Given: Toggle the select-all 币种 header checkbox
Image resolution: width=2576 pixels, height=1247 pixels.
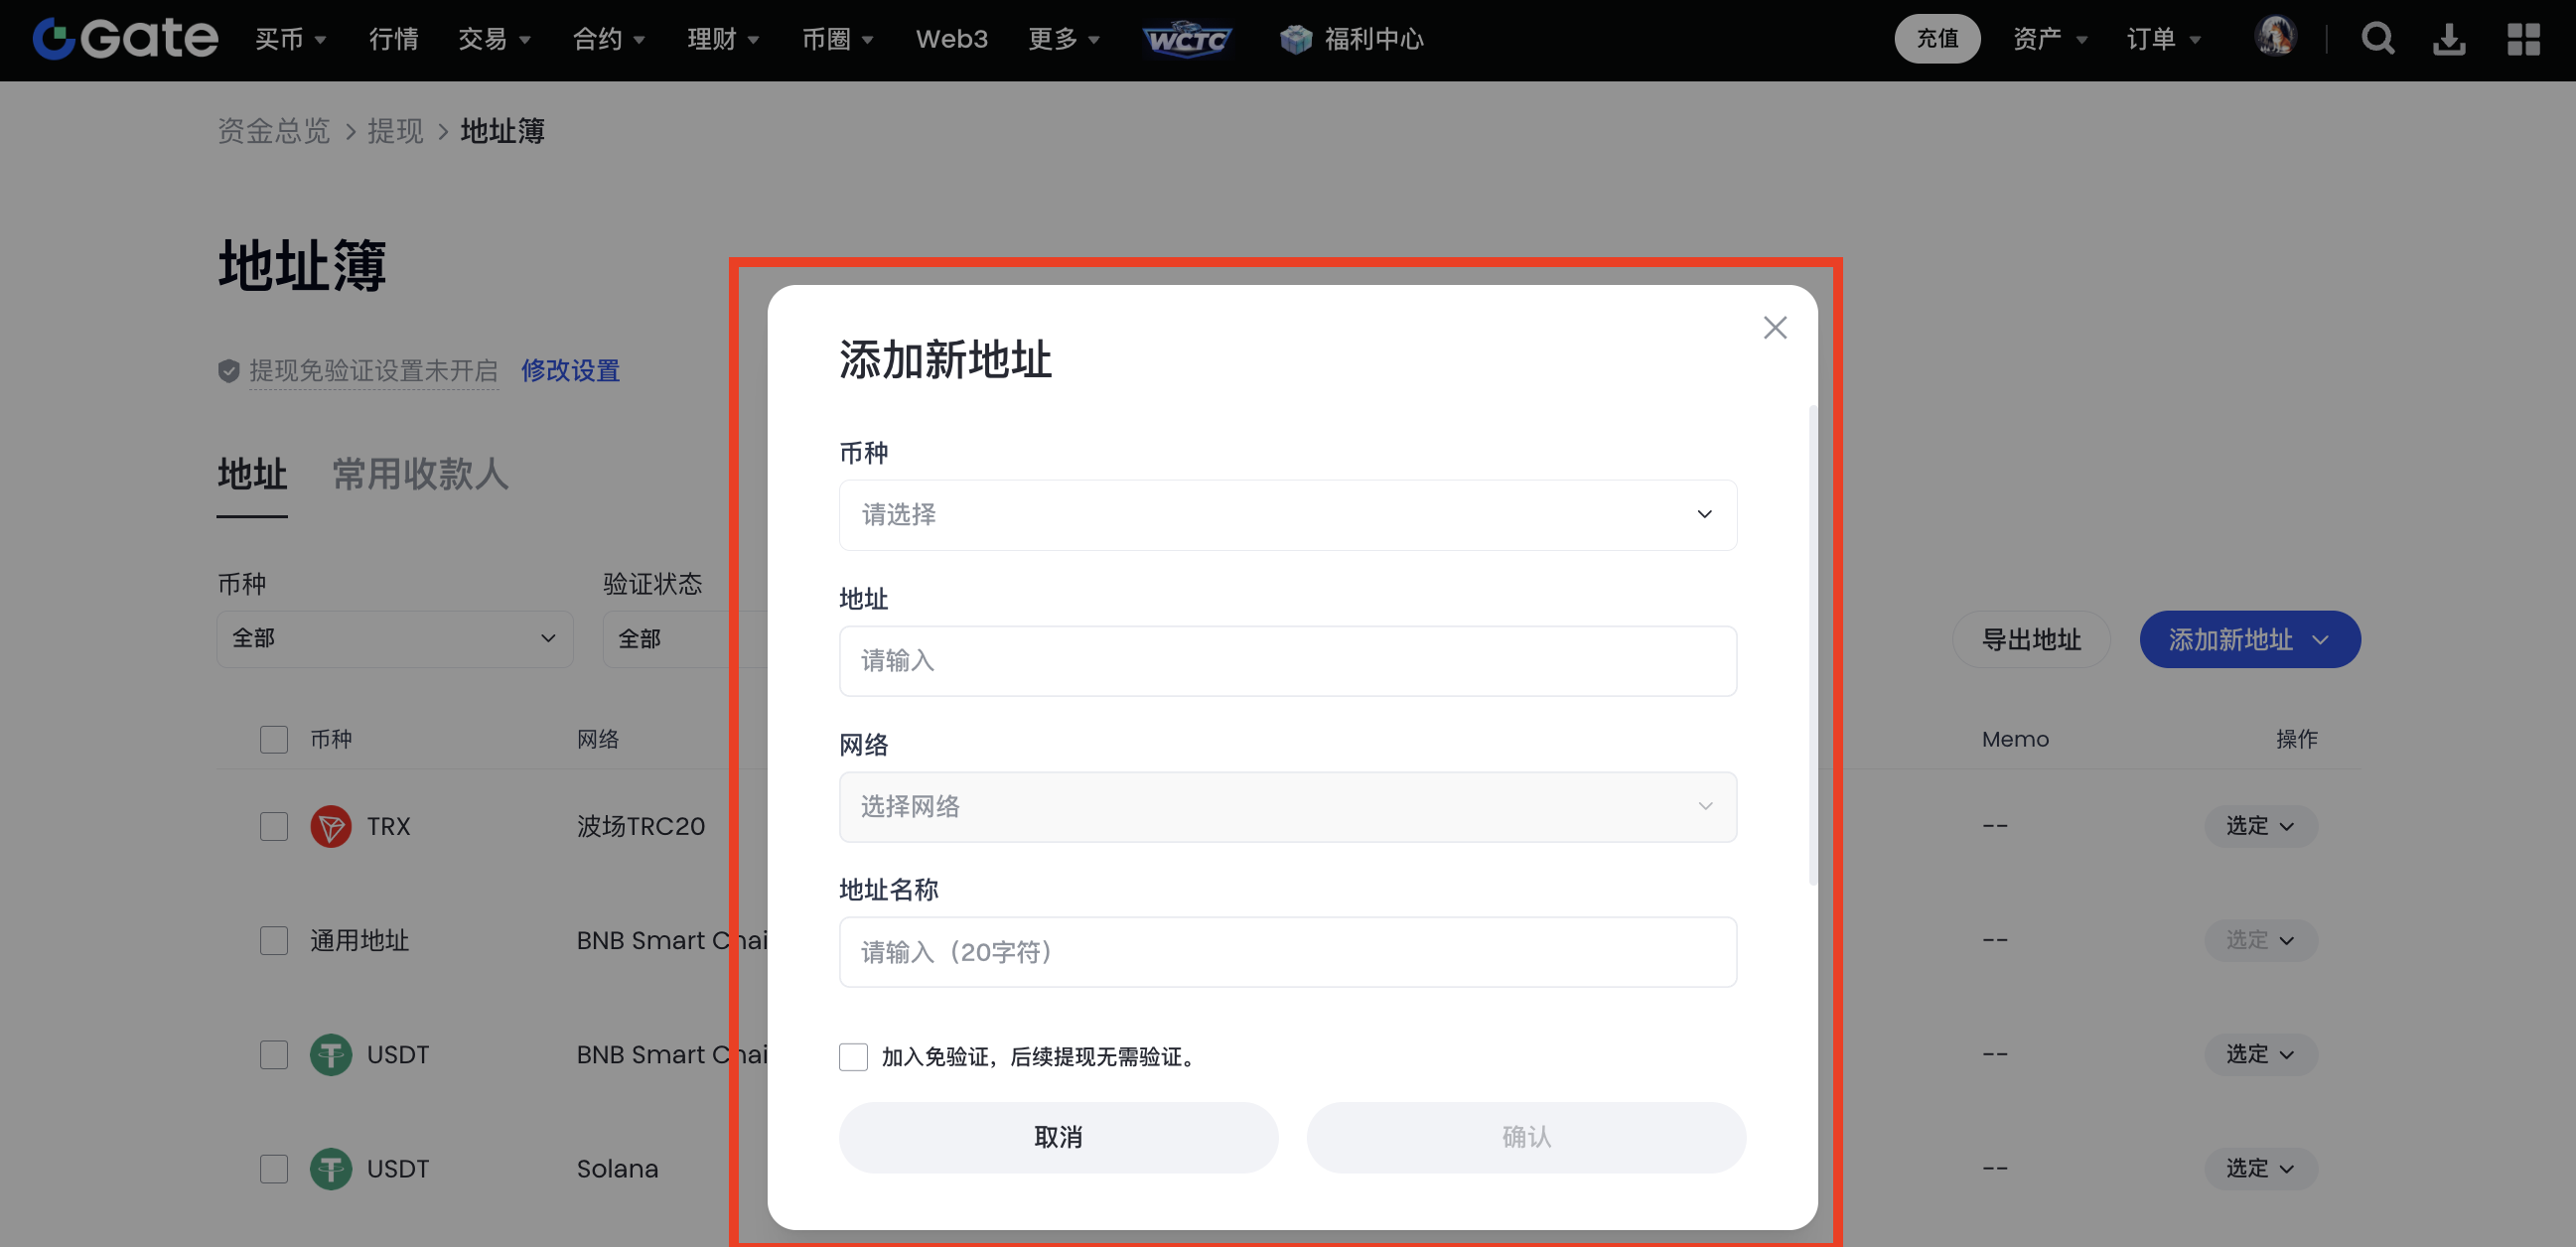Looking at the screenshot, I should click(x=273, y=739).
